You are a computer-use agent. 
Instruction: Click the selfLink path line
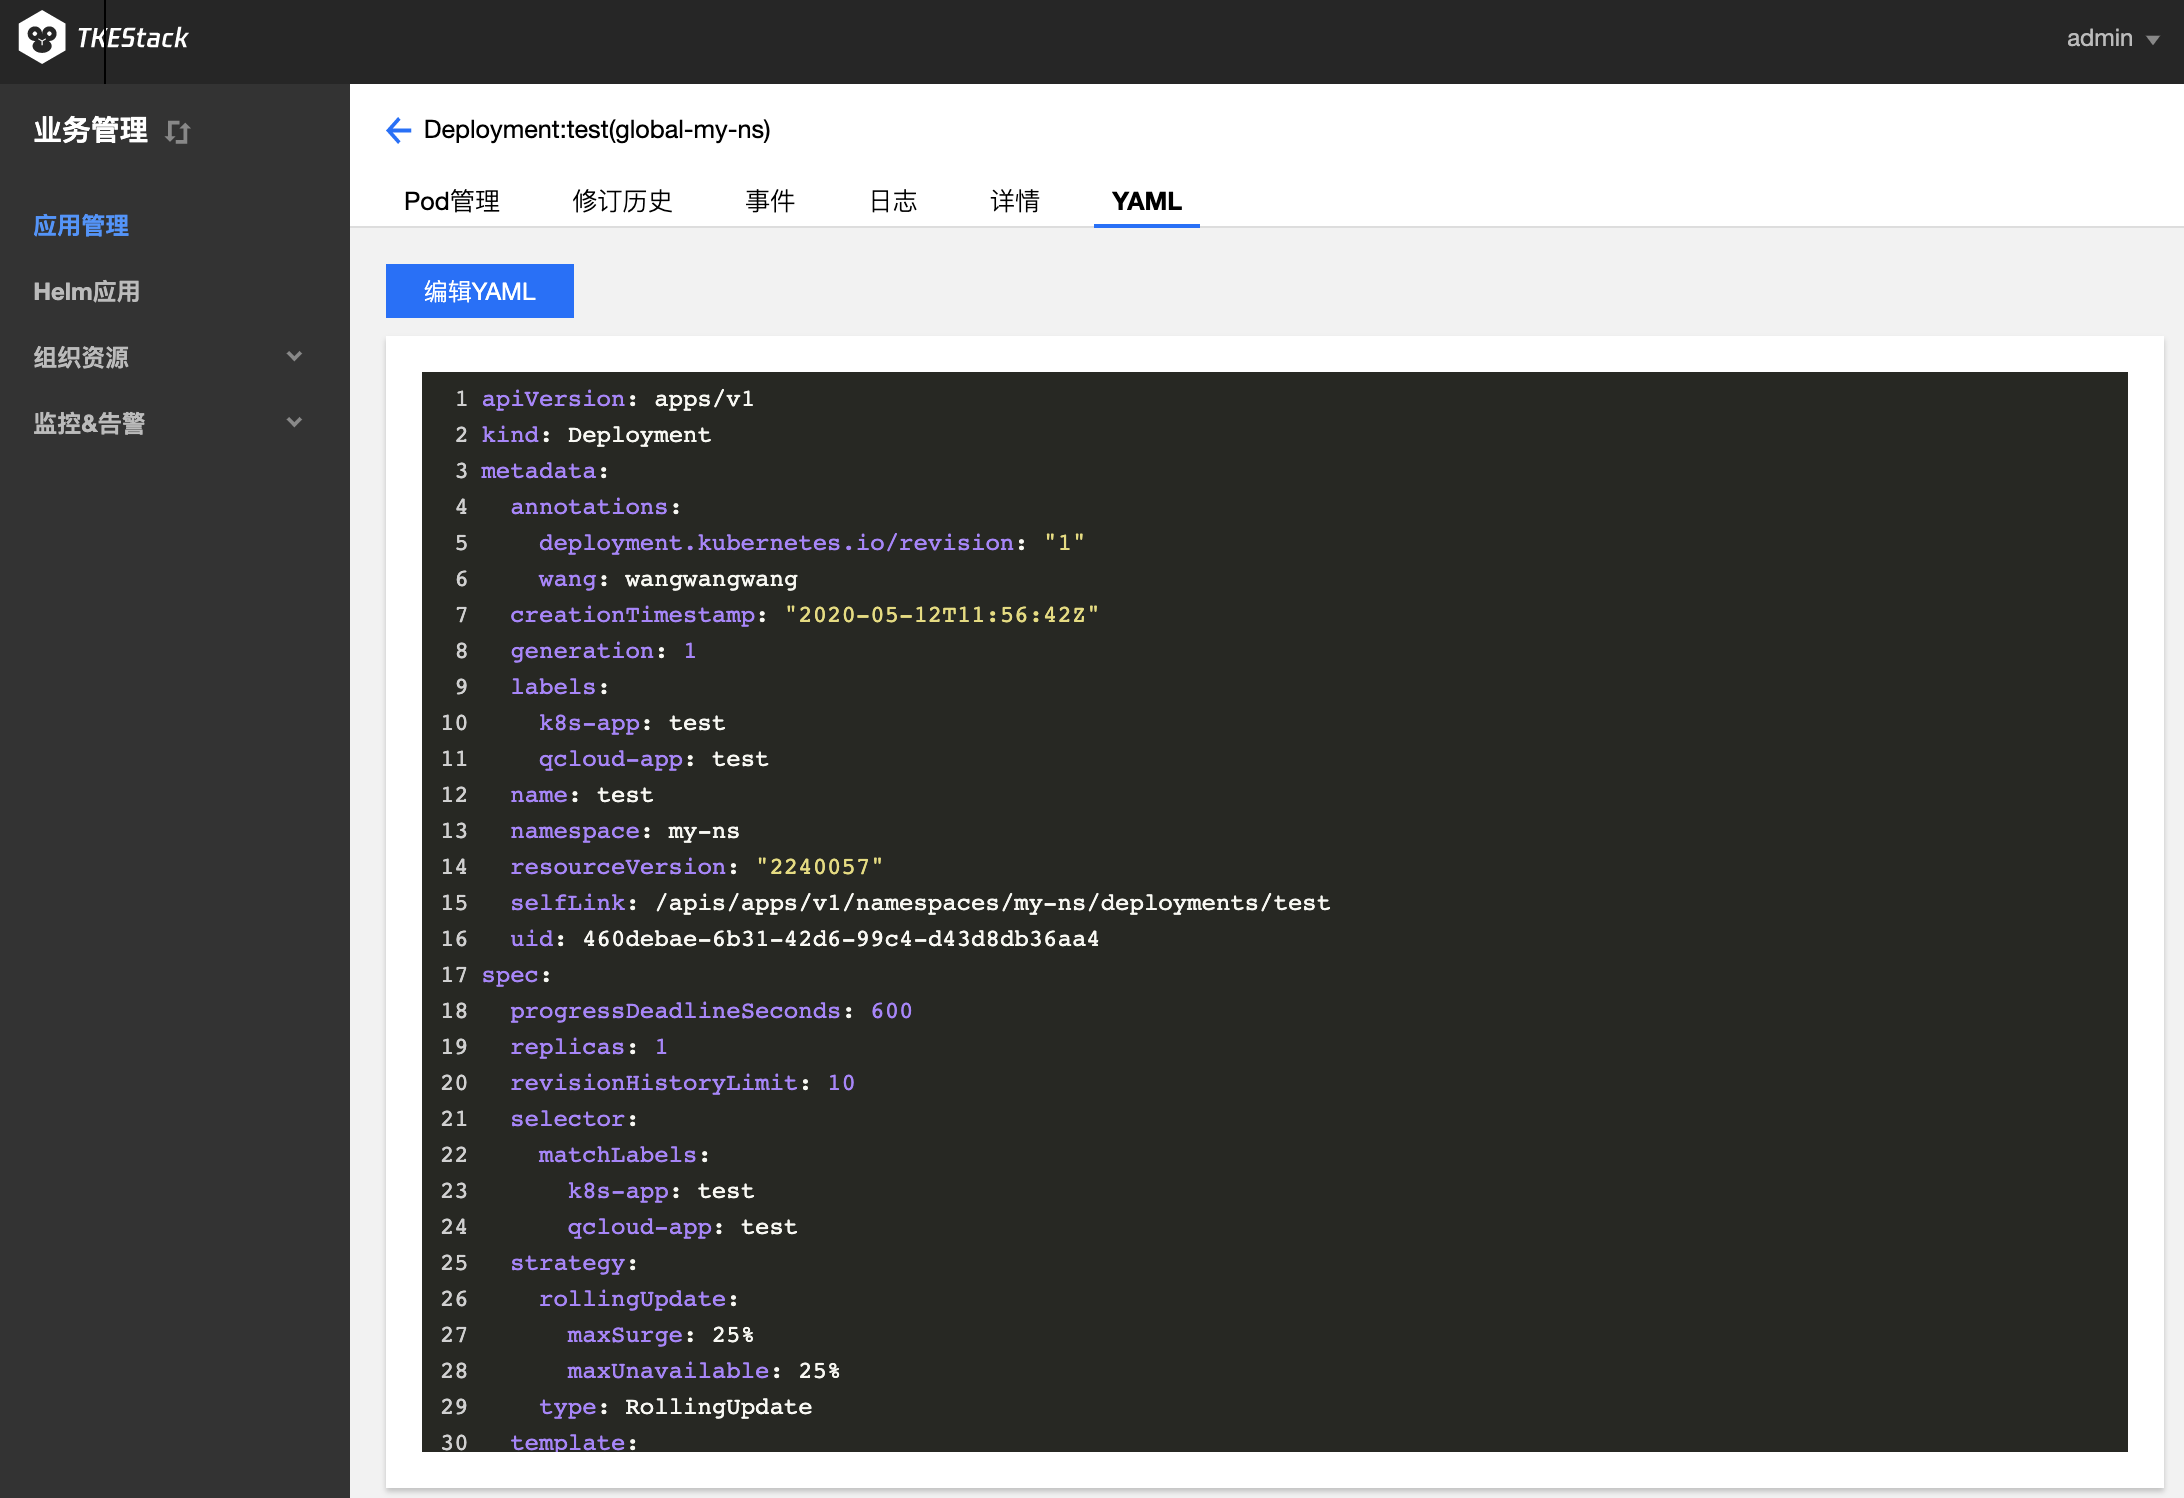920,903
